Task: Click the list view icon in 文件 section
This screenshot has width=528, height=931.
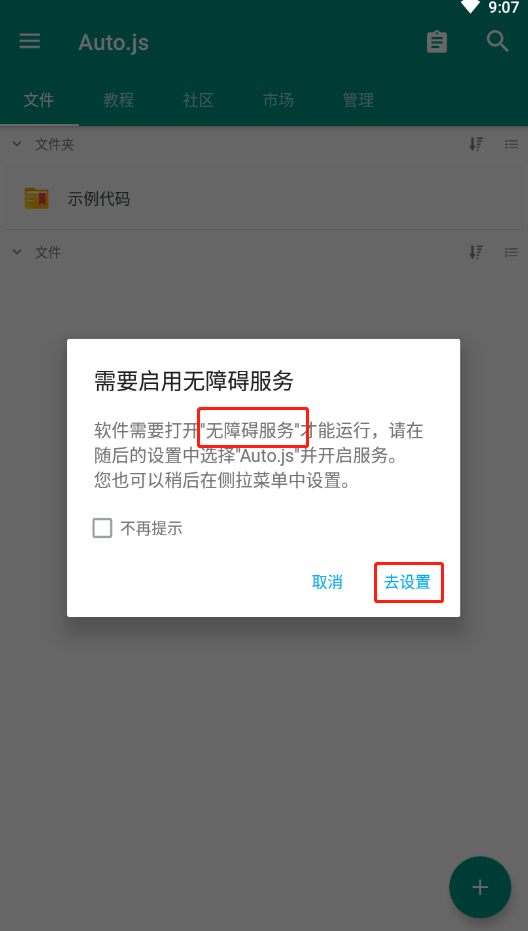Action: (511, 252)
